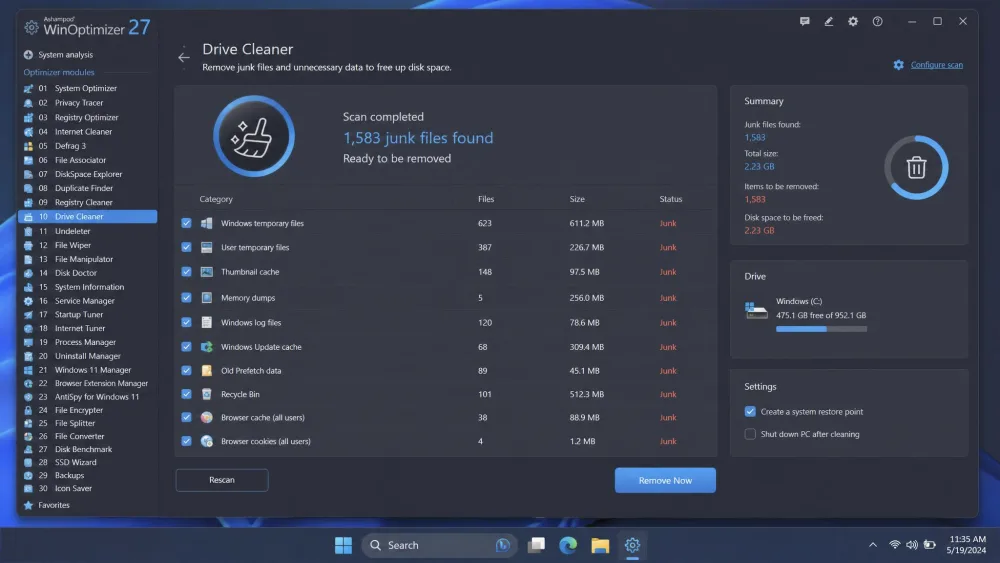
Task: Click the Copilot icon in search box
Action: (503, 545)
